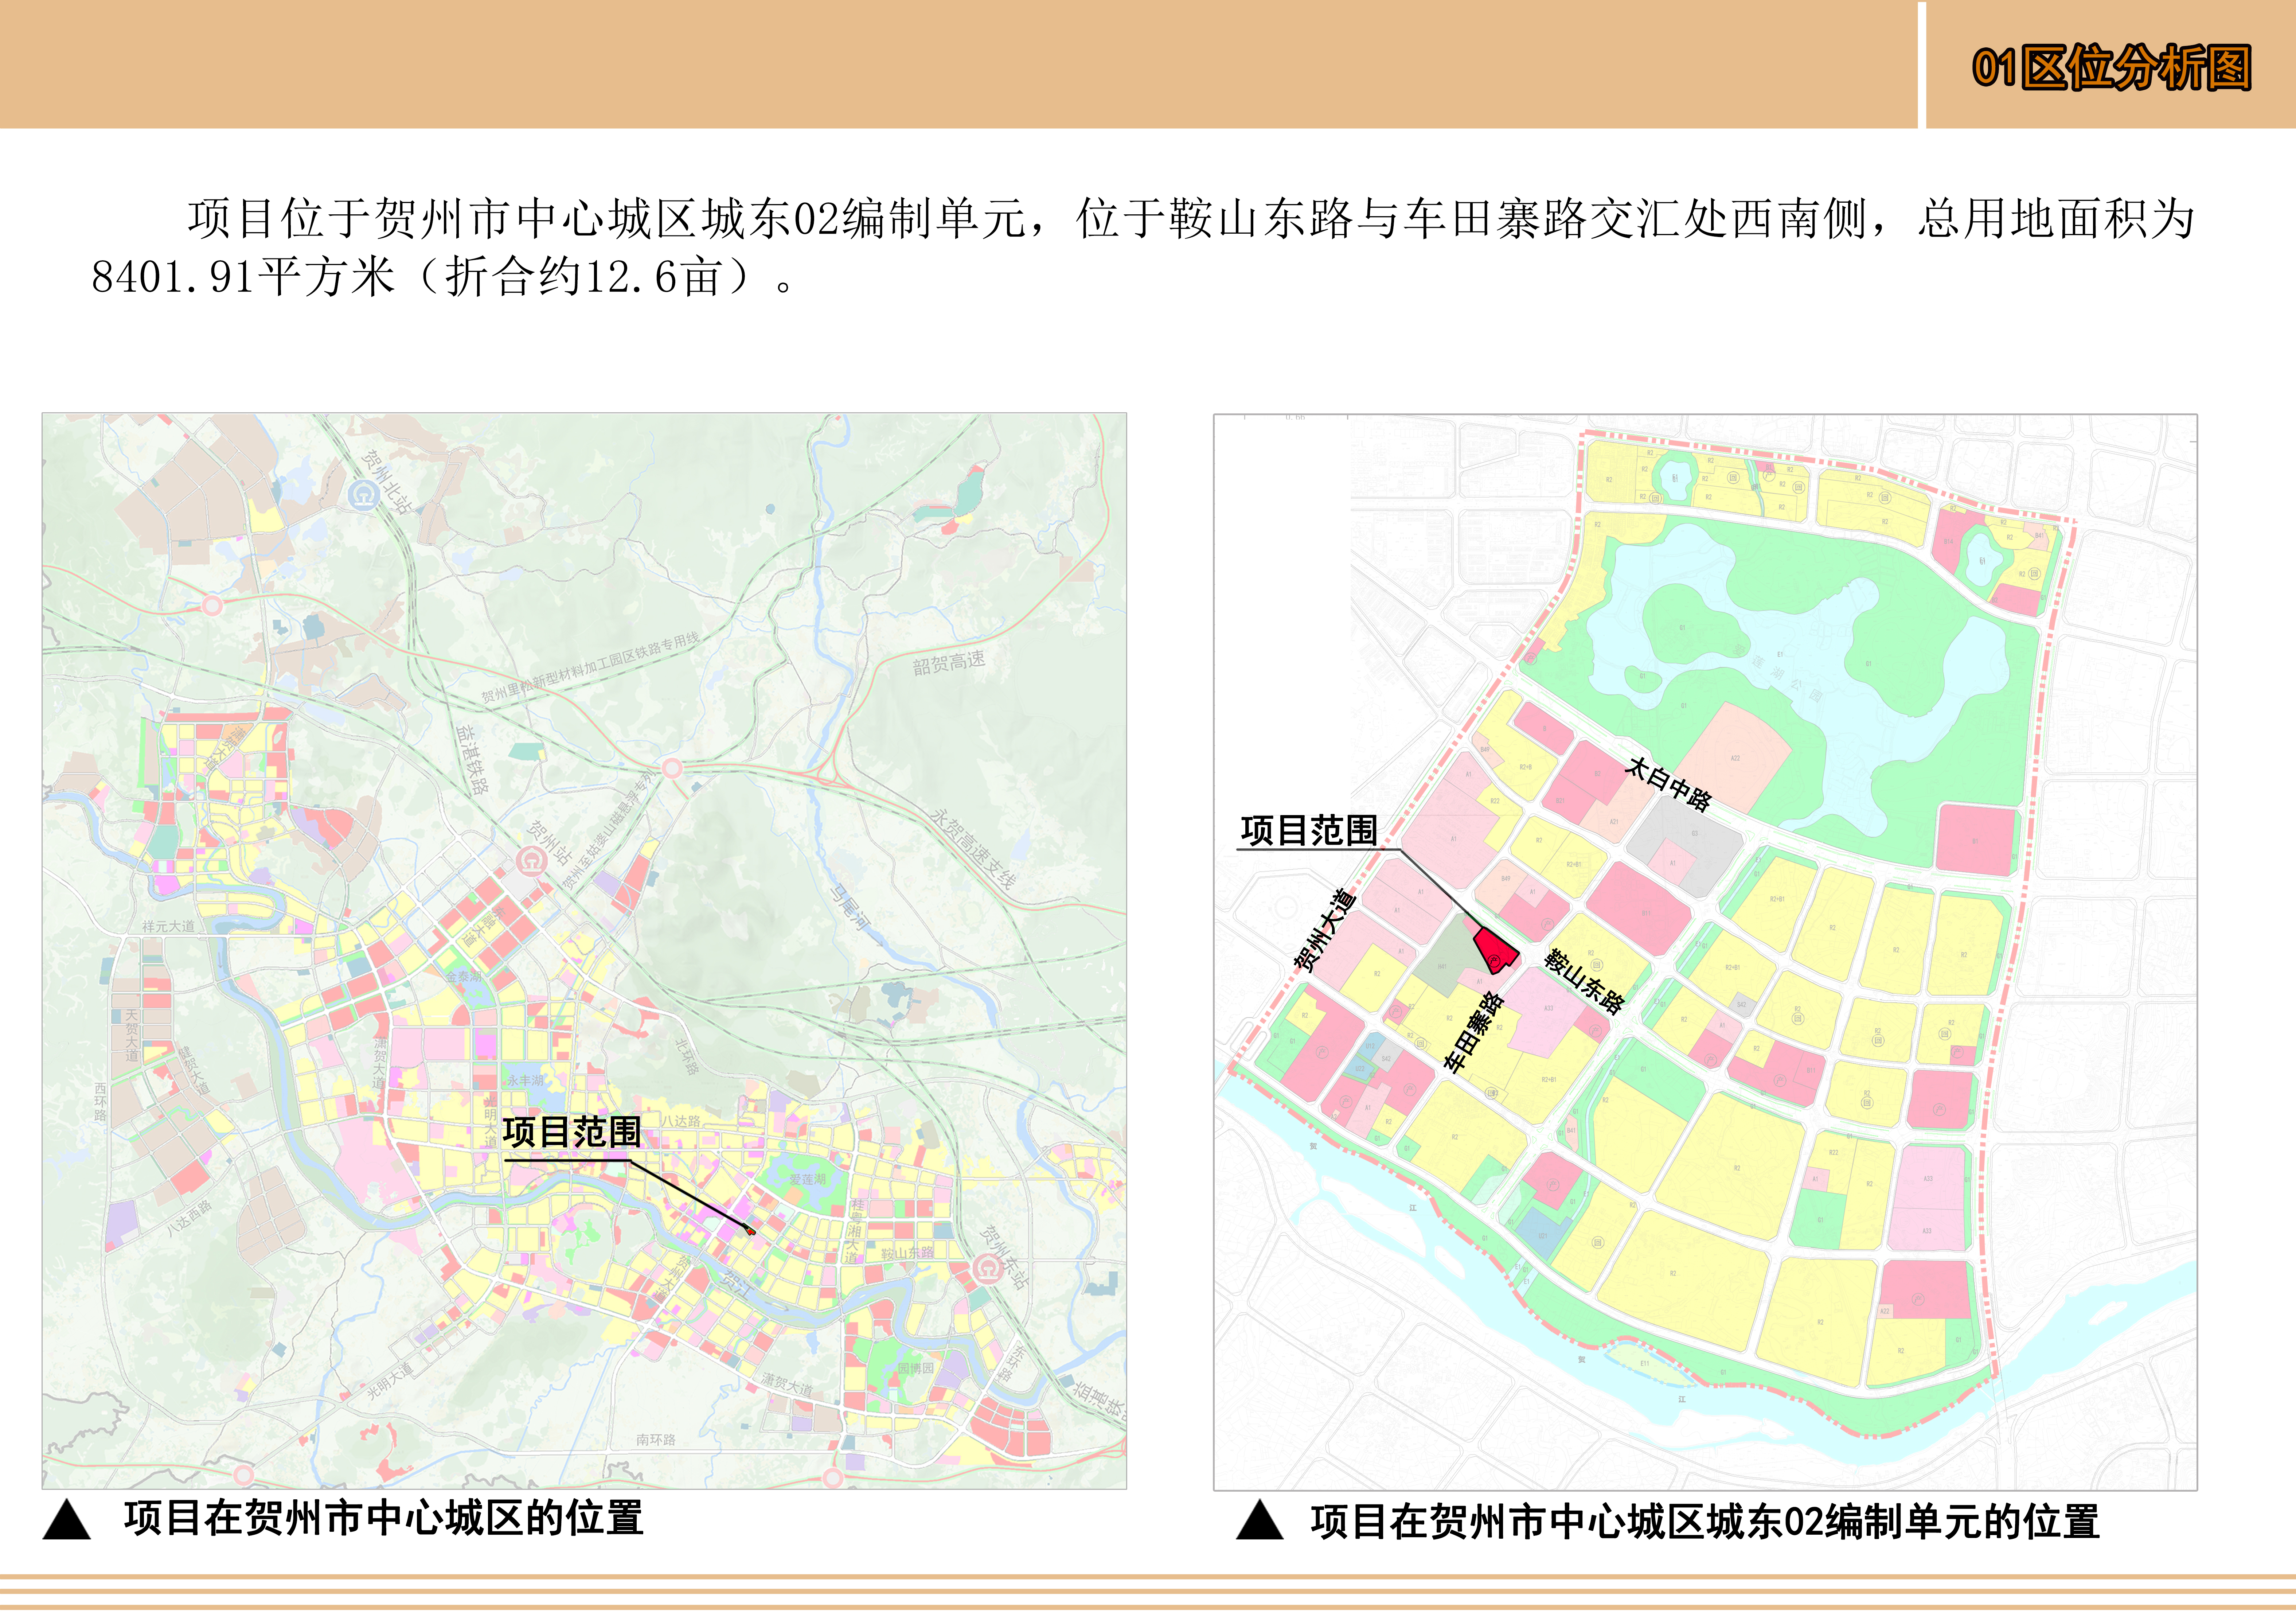2296x1624 pixels.
Task: Click the caption ending '城东02编制单元的位置'
Action: point(1705,1522)
